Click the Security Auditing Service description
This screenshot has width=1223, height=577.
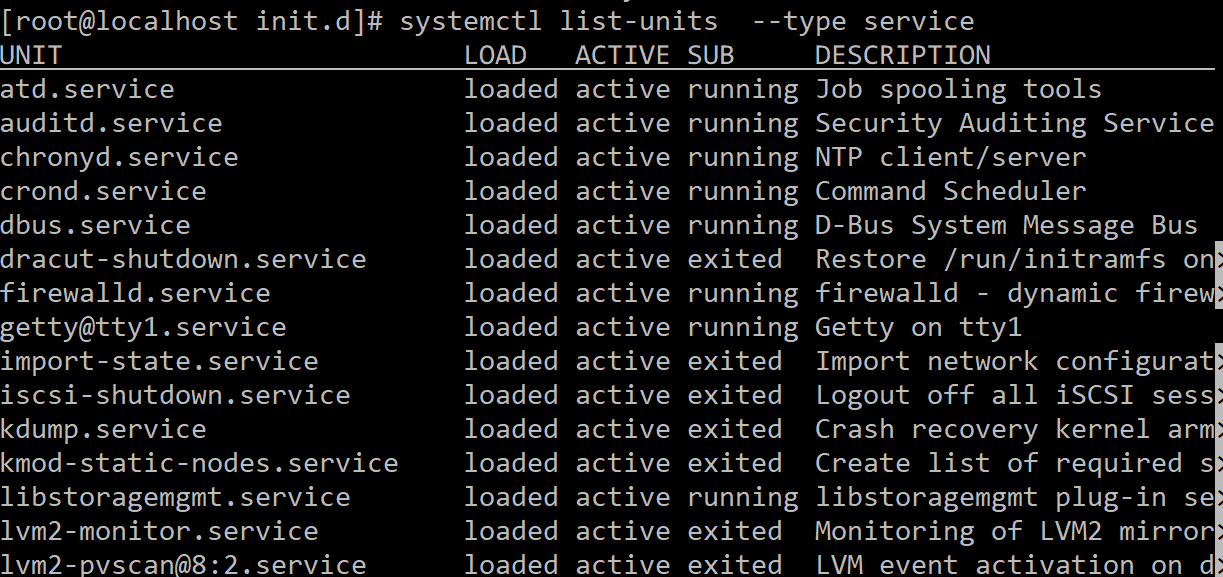[x=1015, y=124]
